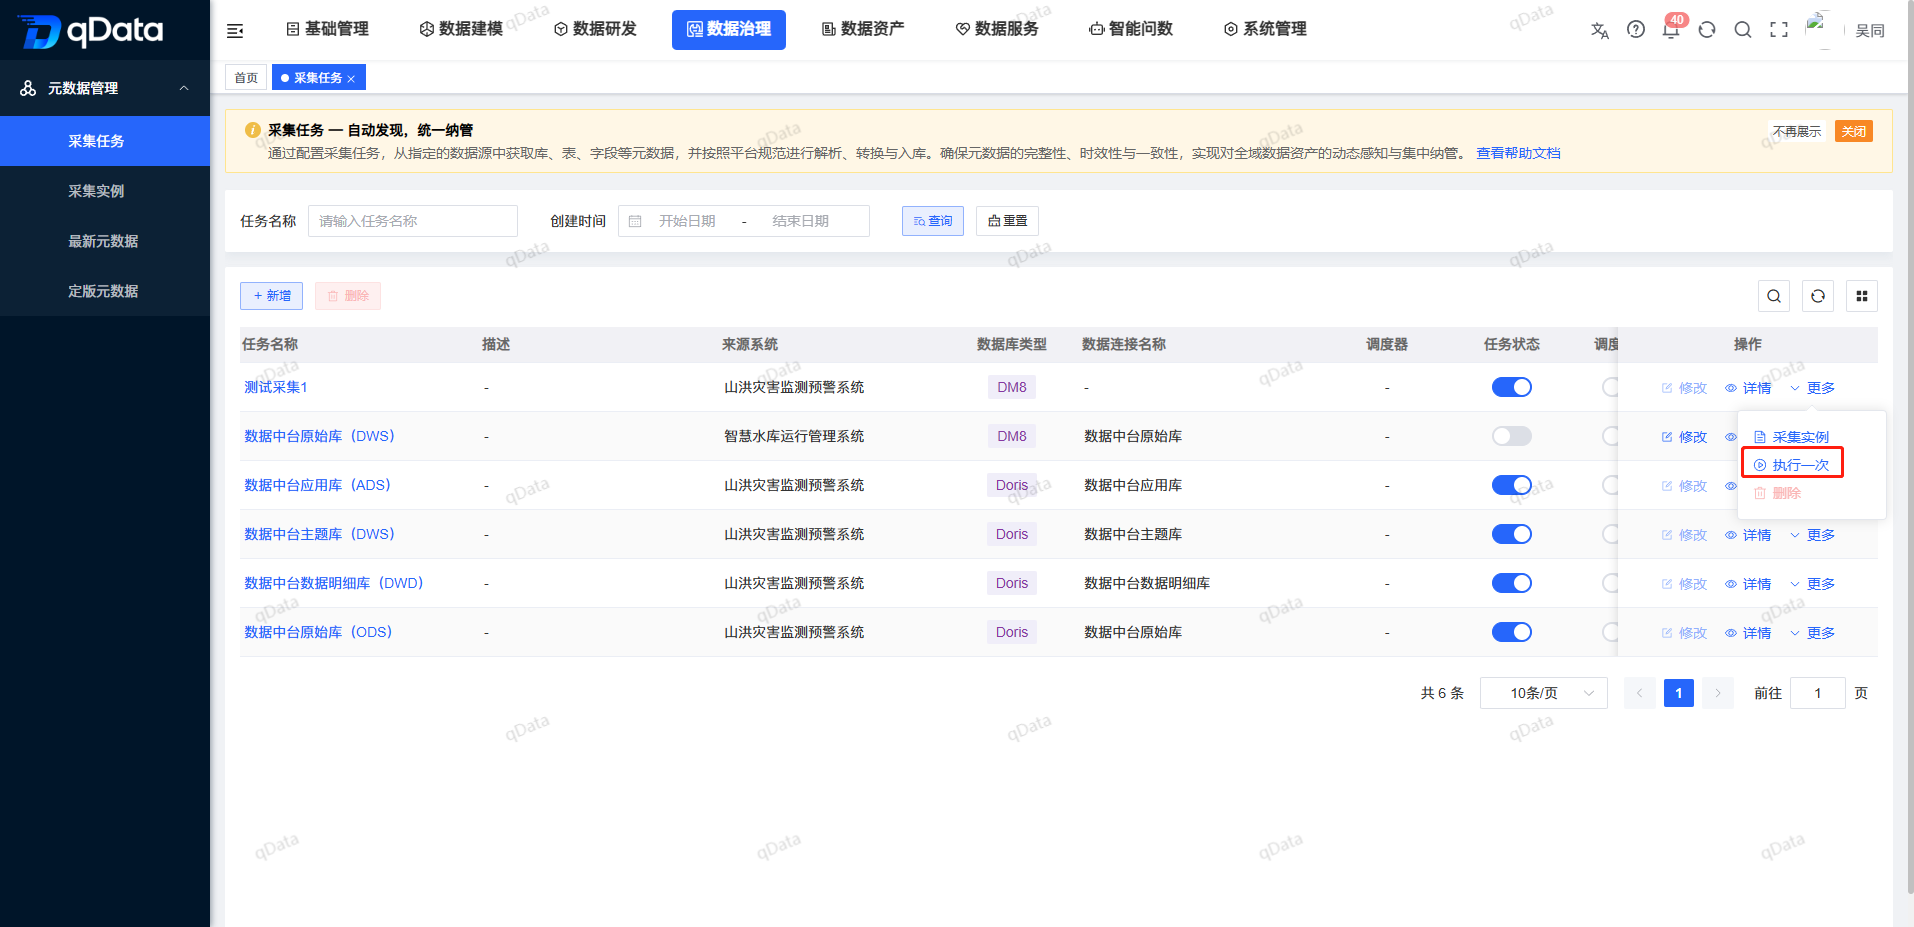Image resolution: width=1914 pixels, height=927 pixels.
Task: View 详情 for 测试采集1 row
Action: click(1748, 388)
